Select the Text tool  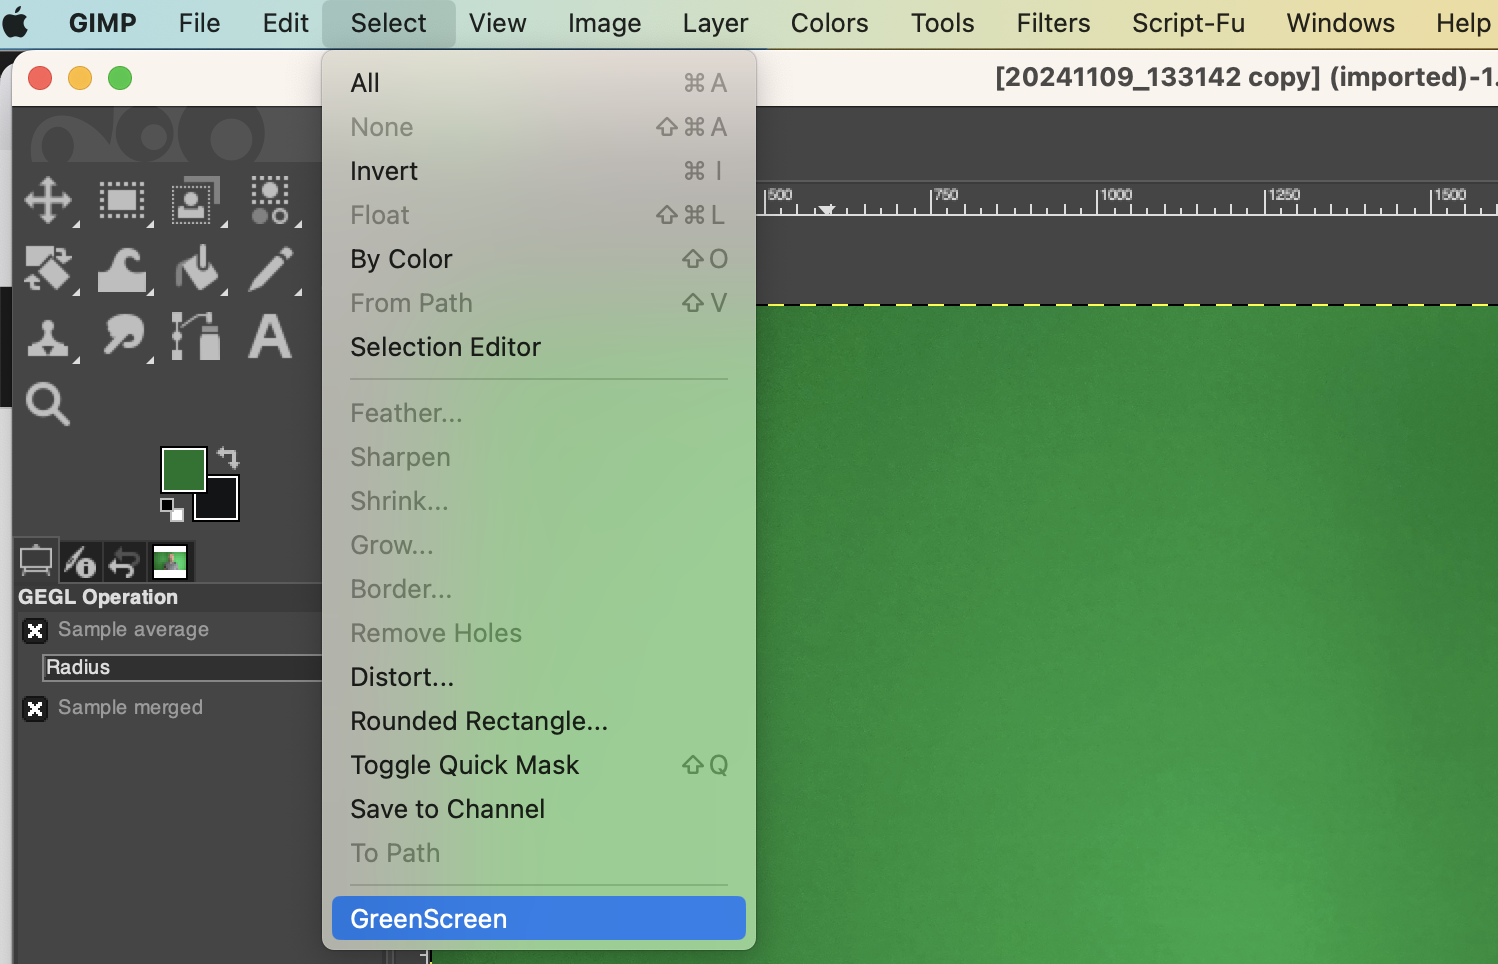click(270, 336)
